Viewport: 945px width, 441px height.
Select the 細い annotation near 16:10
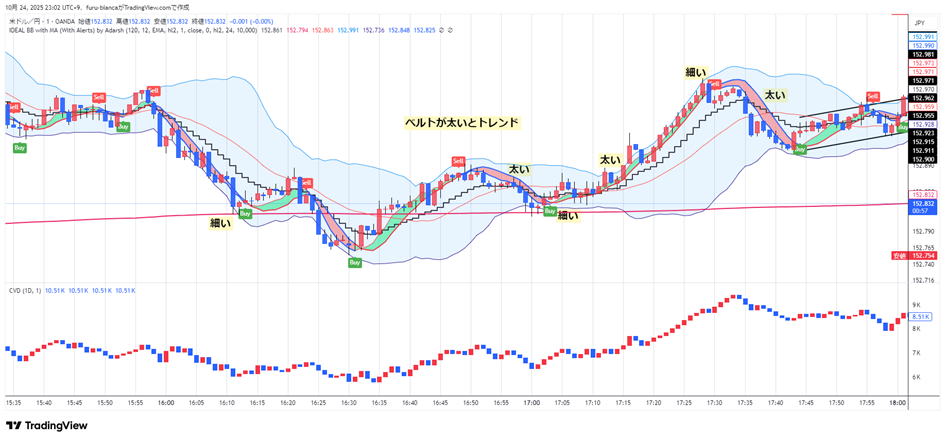point(221,223)
